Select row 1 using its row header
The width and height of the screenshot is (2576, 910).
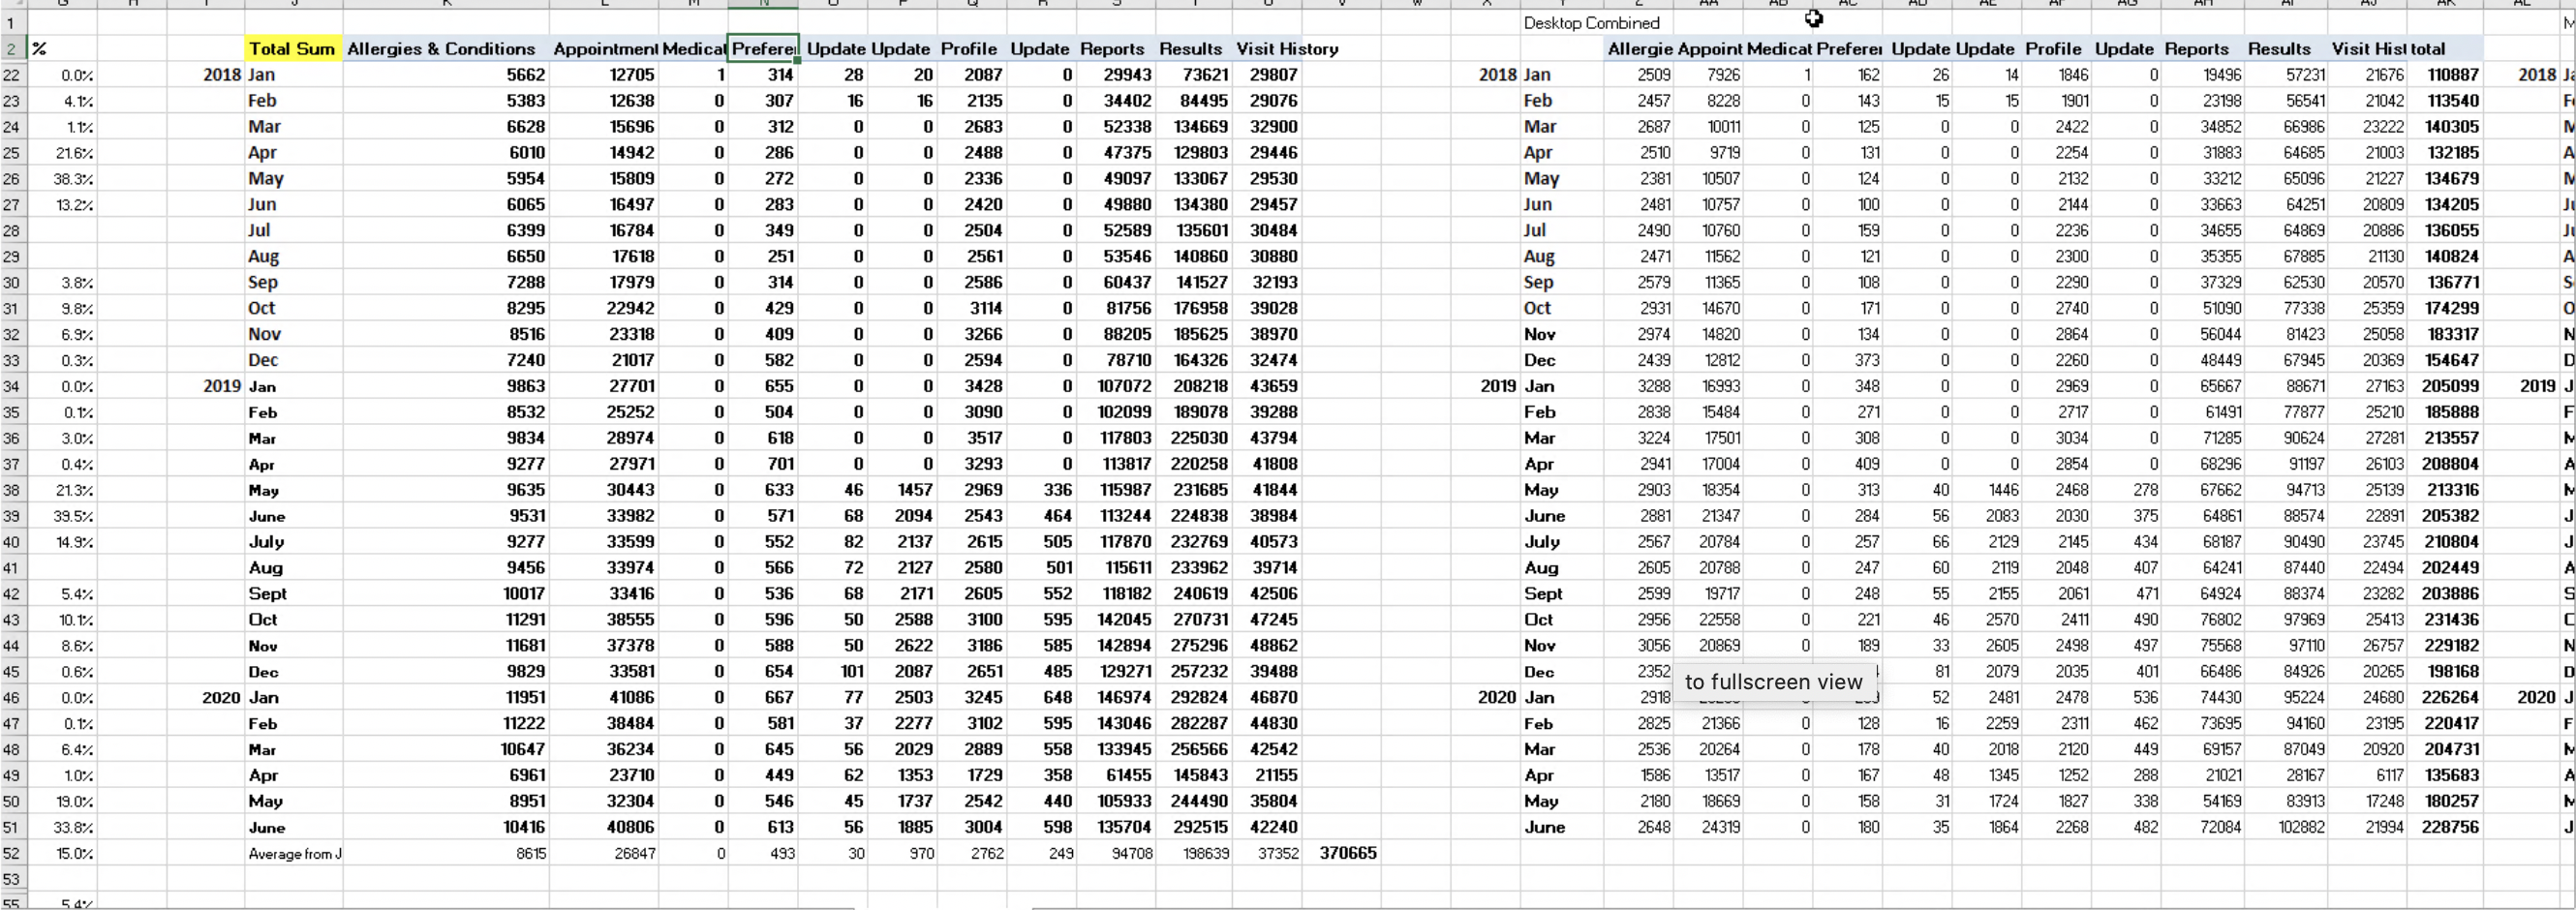11,23
